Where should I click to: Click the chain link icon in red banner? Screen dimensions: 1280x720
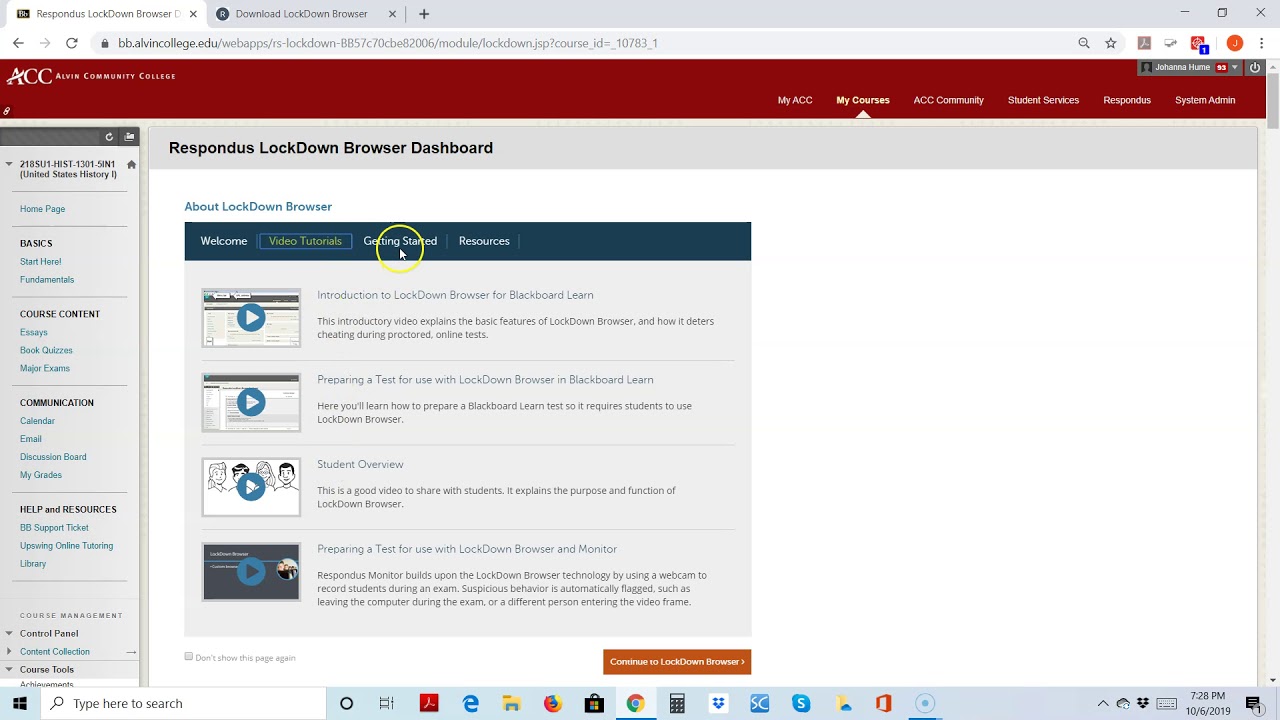[x=7, y=111]
